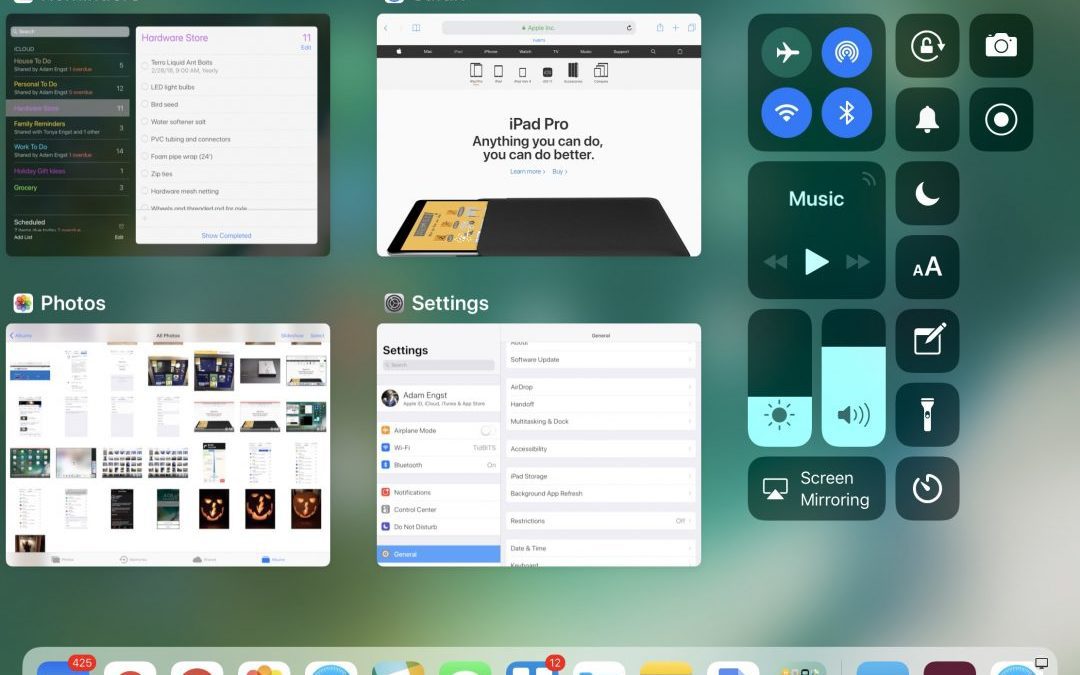Go back in Safari

click(386, 28)
